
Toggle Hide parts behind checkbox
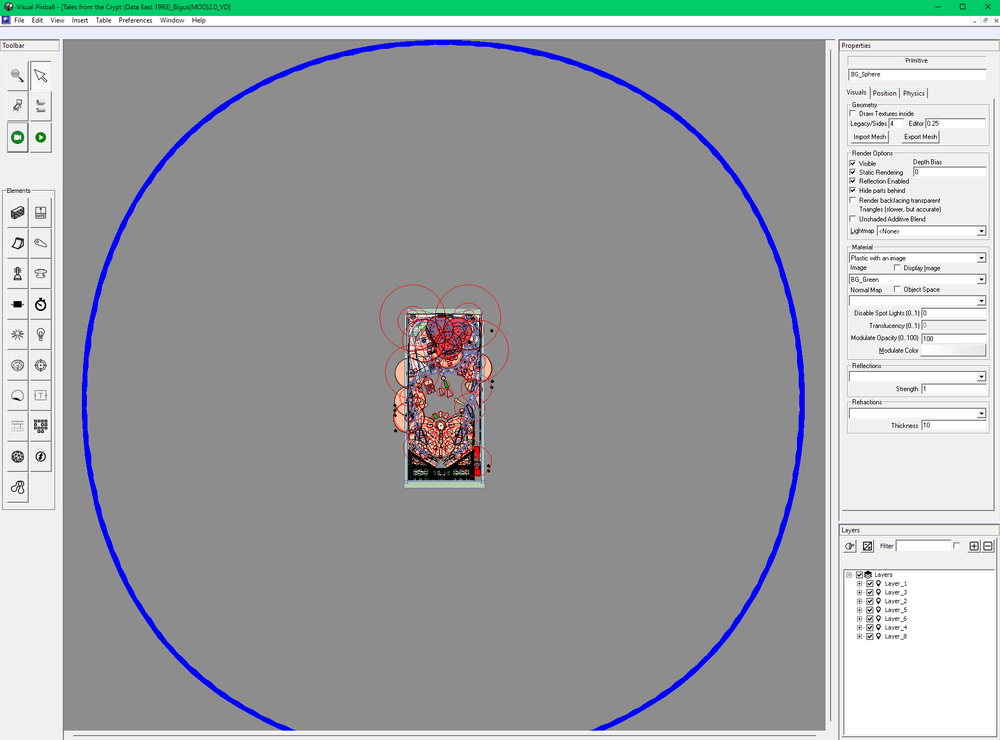click(x=853, y=190)
